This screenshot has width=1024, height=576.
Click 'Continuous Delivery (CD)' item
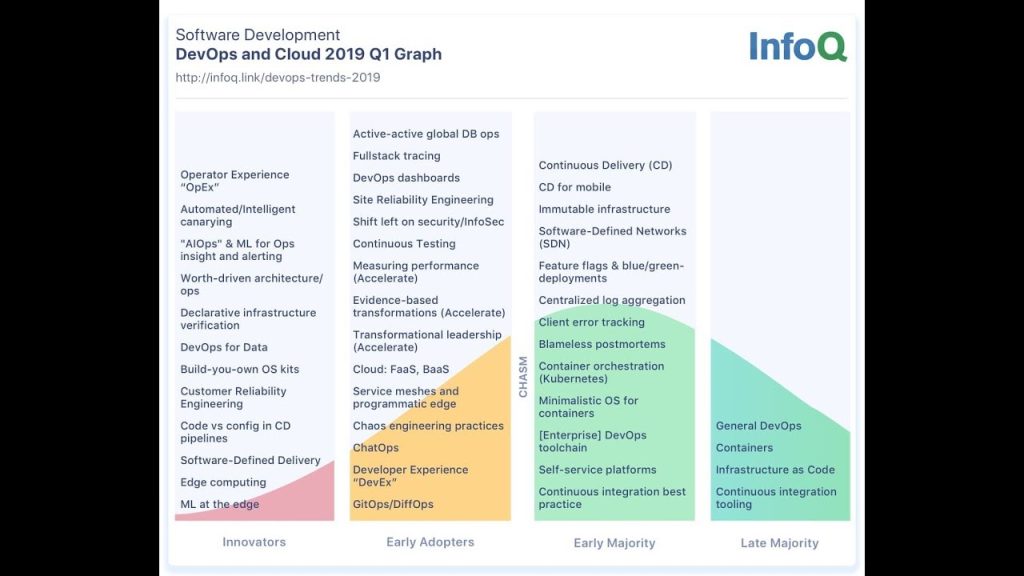(605, 165)
